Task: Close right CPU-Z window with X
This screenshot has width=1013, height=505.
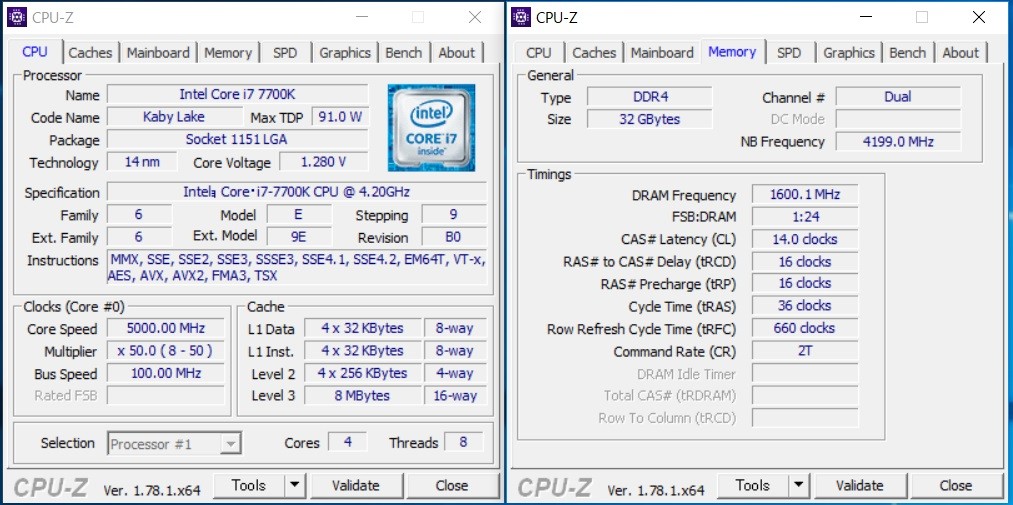Action: coord(979,17)
